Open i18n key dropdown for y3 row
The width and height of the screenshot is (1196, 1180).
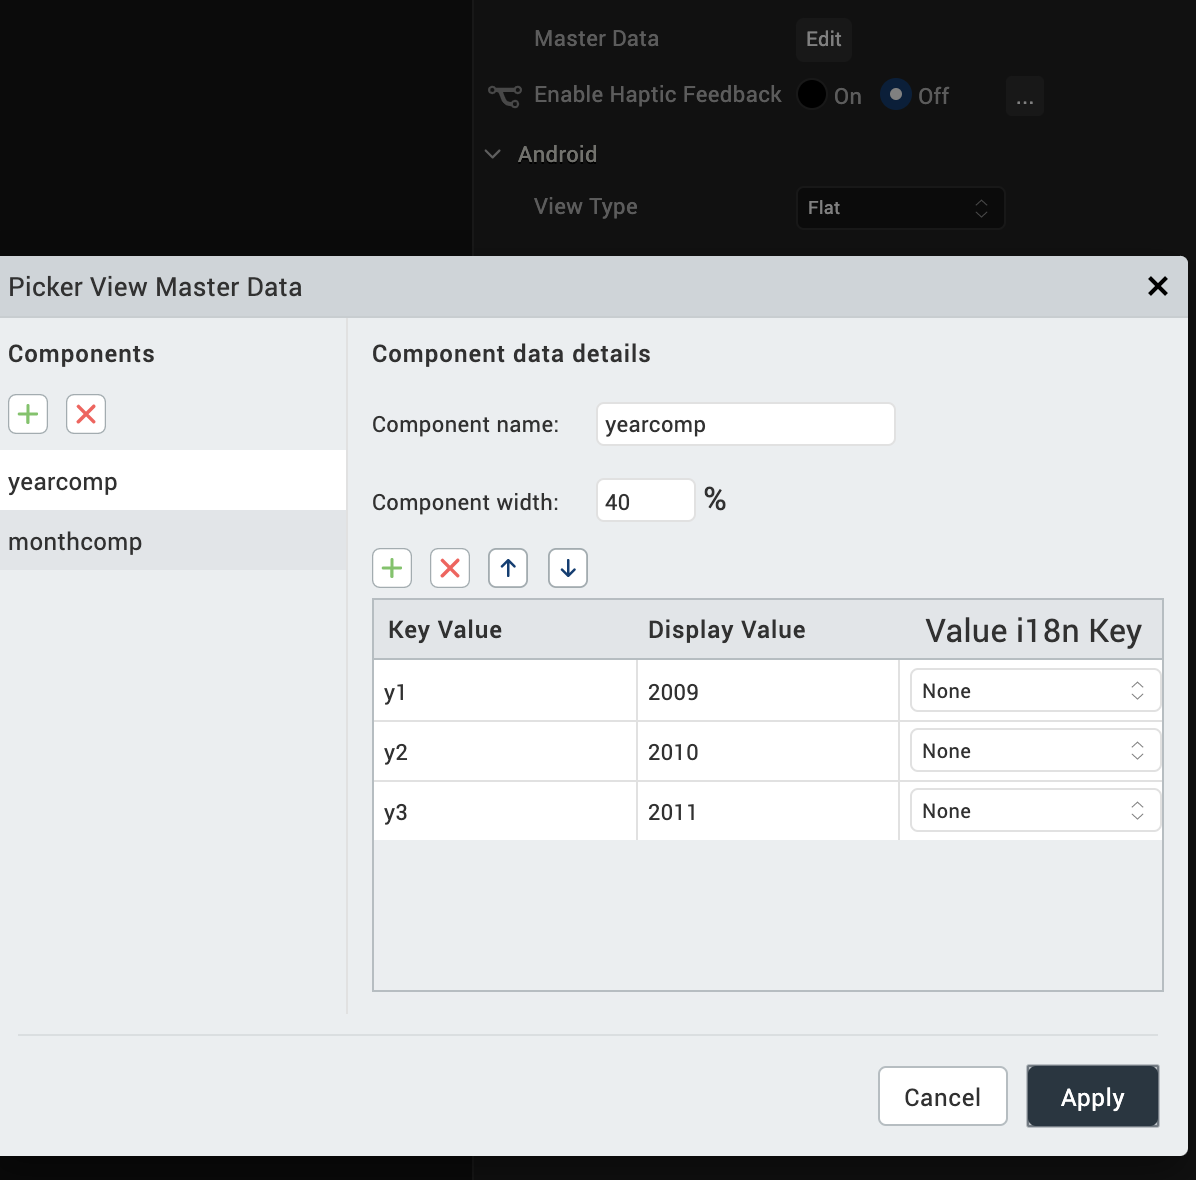pyautogui.click(x=1034, y=811)
